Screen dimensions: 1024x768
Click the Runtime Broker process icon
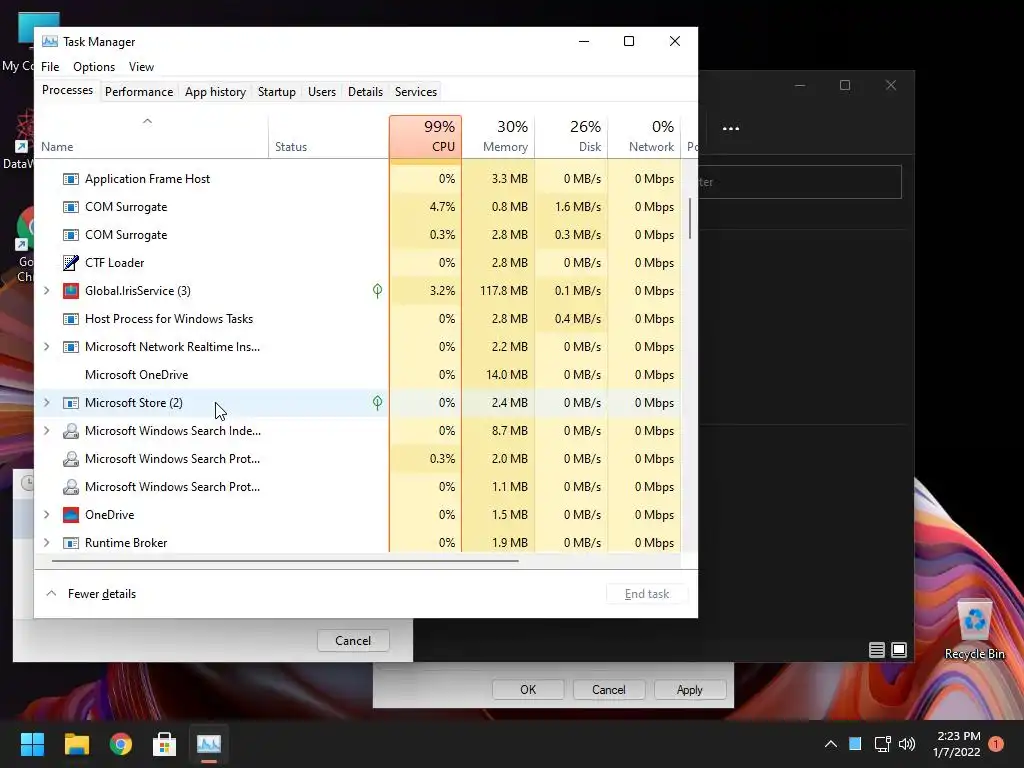71,543
